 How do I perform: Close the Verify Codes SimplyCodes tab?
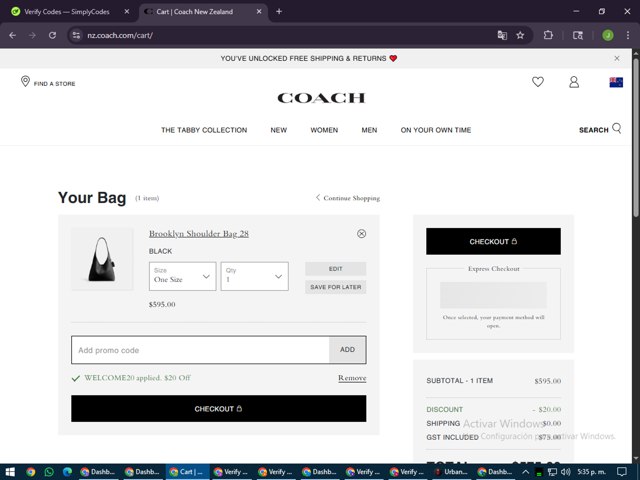127,11
